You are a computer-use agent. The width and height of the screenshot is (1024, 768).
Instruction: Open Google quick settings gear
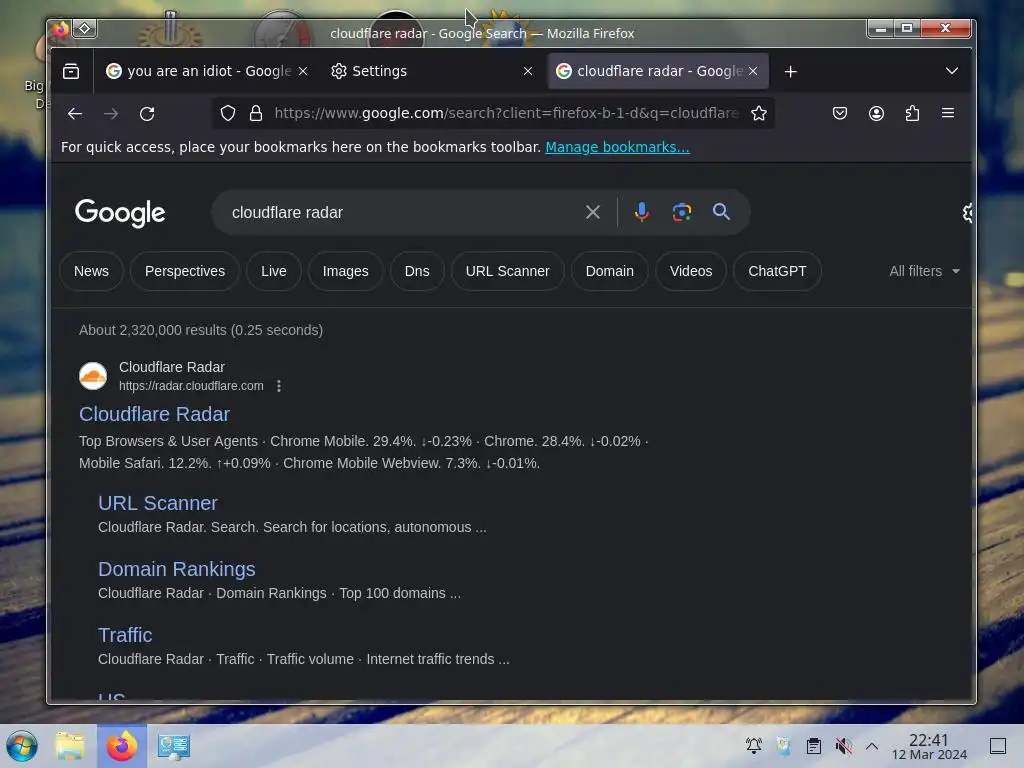(967, 212)
